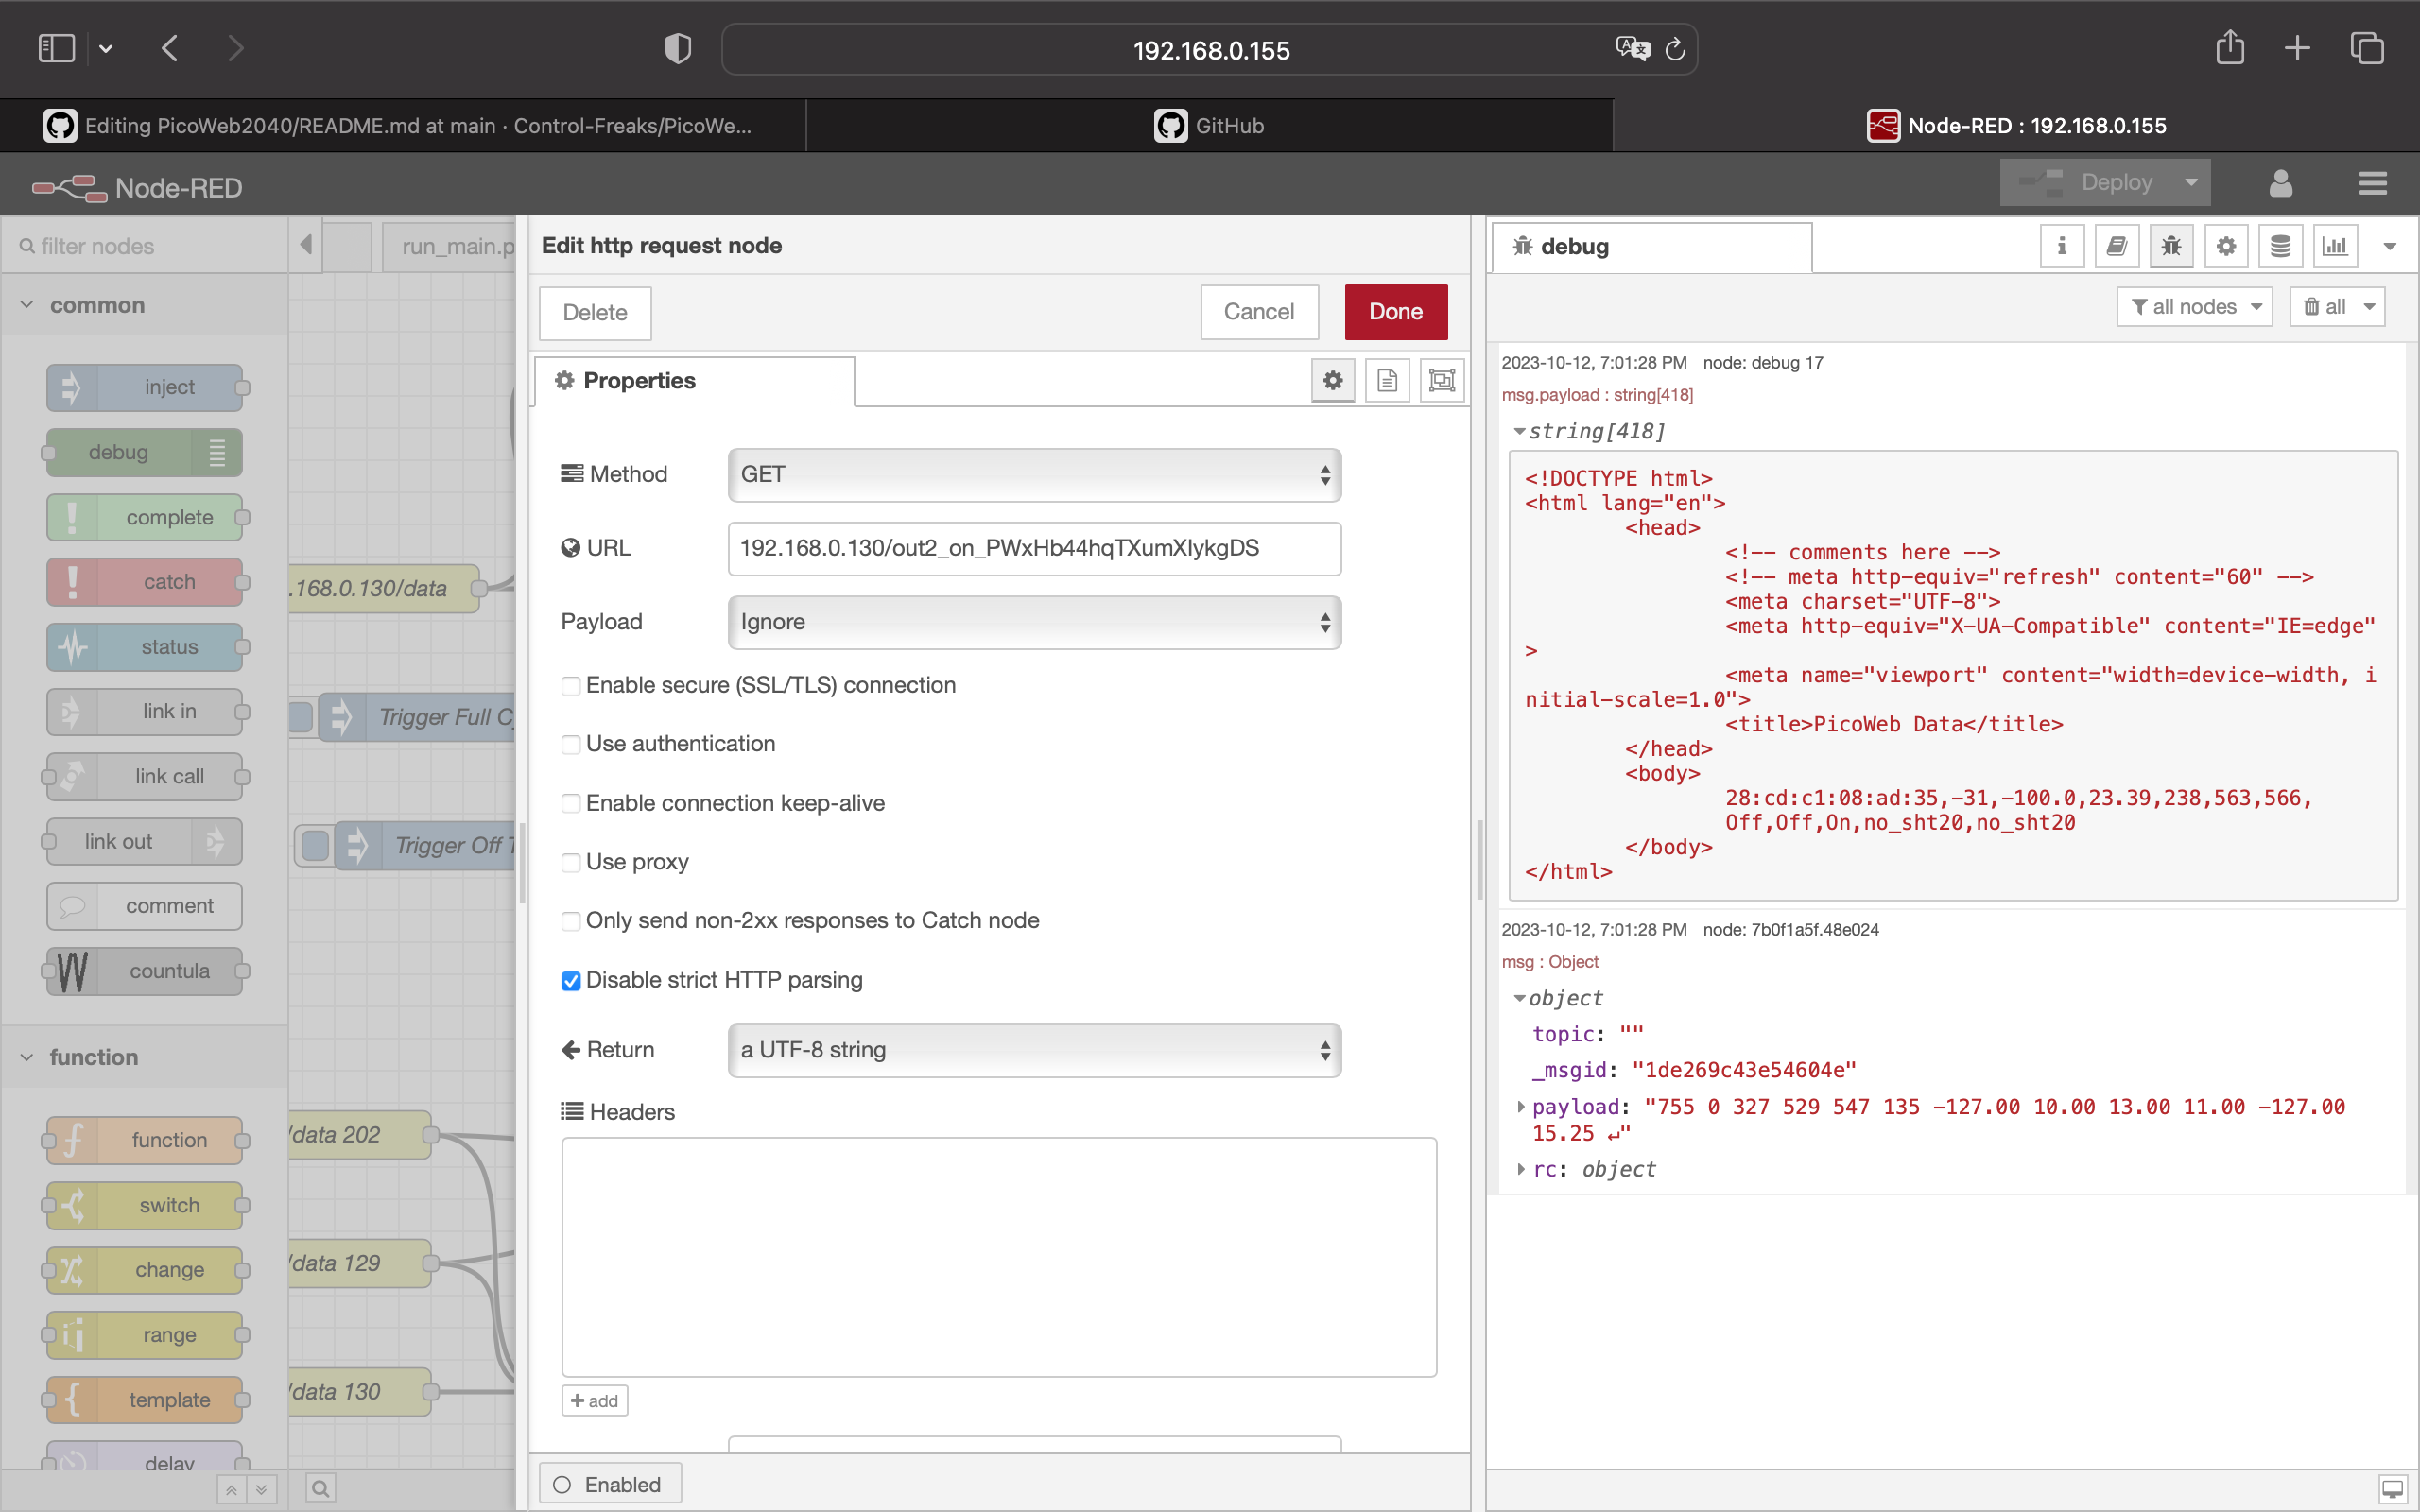
Task: Open the Help sidebar book icon
Action: point(2116,245)
